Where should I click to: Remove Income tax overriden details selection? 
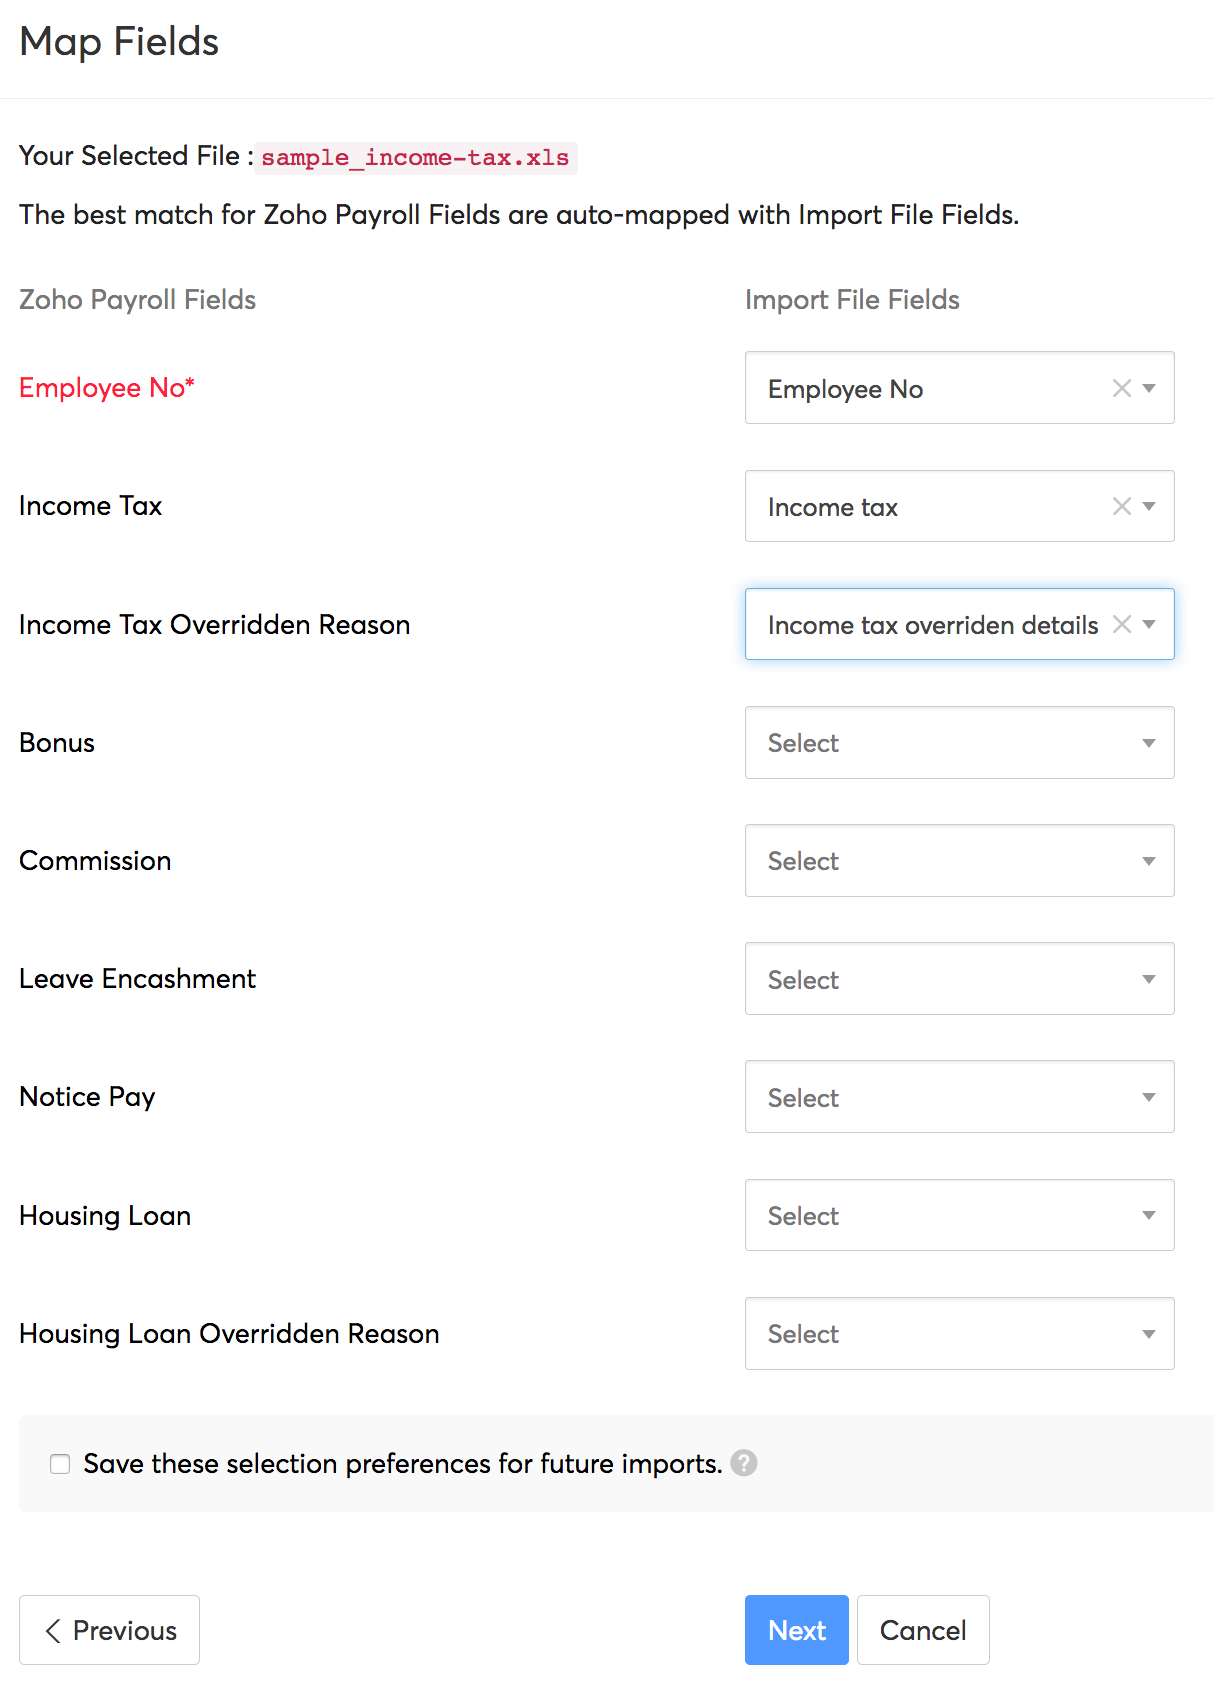pos(1122,624)
